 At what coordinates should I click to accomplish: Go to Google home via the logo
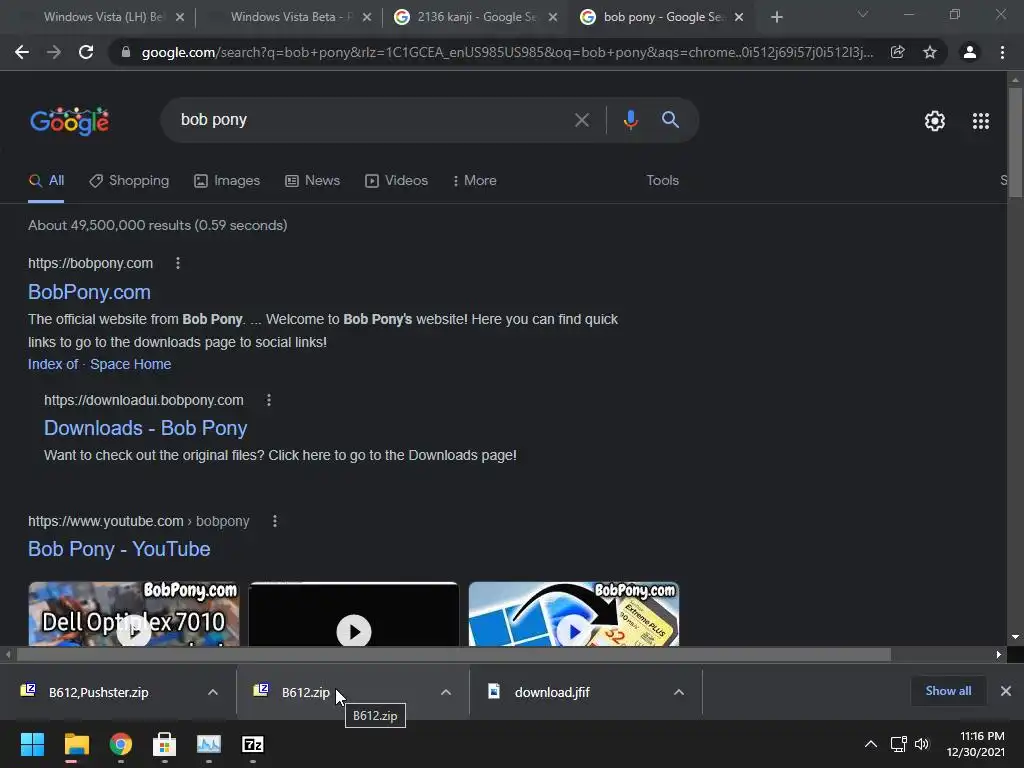tap(70, 121)
